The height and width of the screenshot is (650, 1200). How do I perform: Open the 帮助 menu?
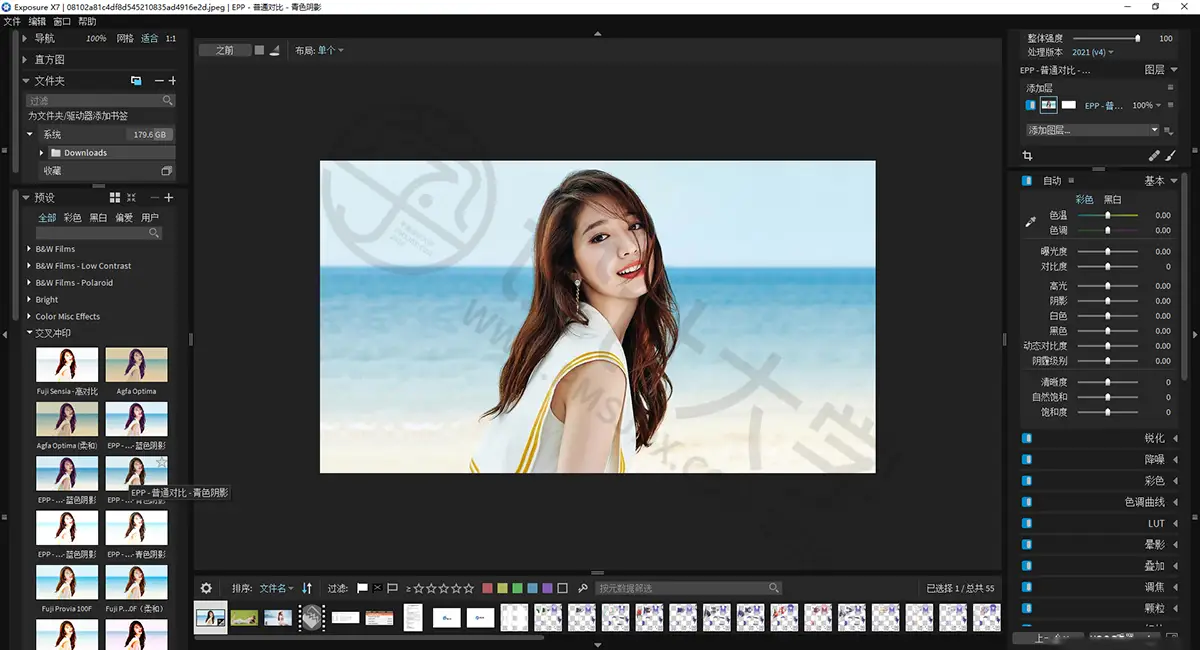87,21
